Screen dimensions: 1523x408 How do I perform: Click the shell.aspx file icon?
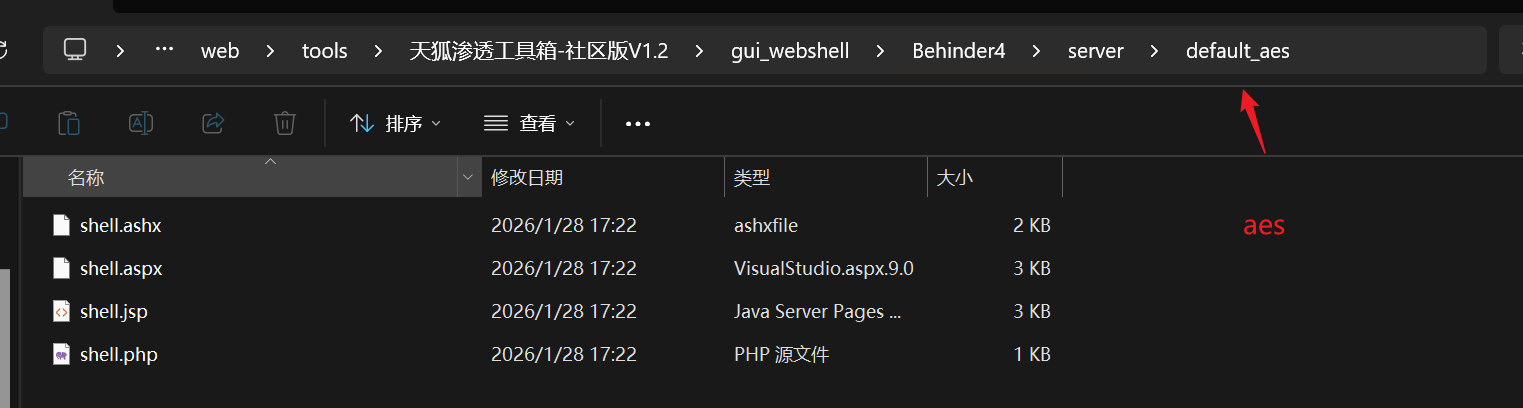(61, 269)
